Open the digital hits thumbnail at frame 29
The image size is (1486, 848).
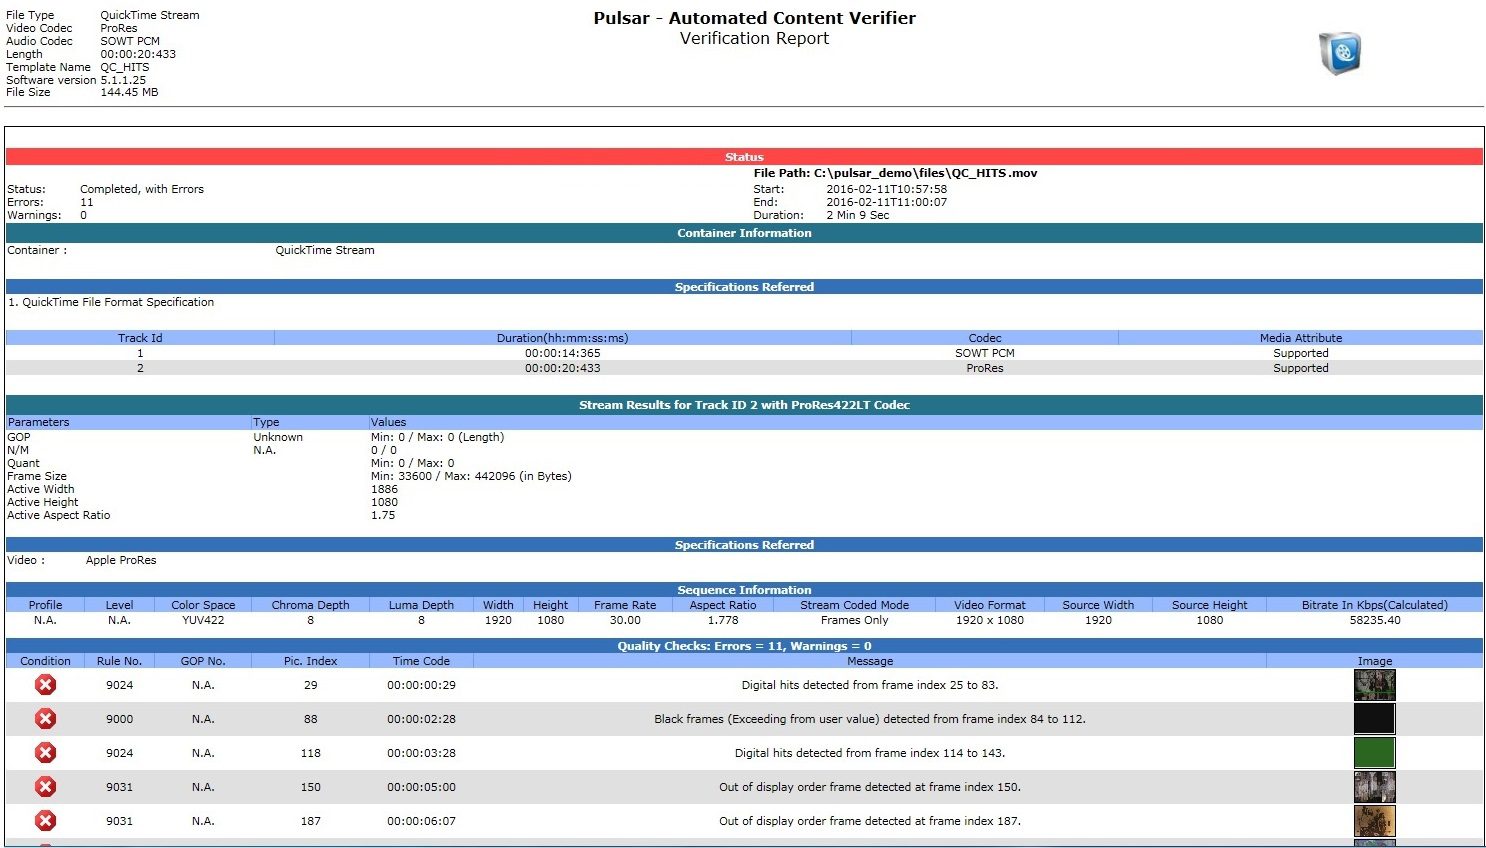pyautogui.click(x=1374, y=685)
